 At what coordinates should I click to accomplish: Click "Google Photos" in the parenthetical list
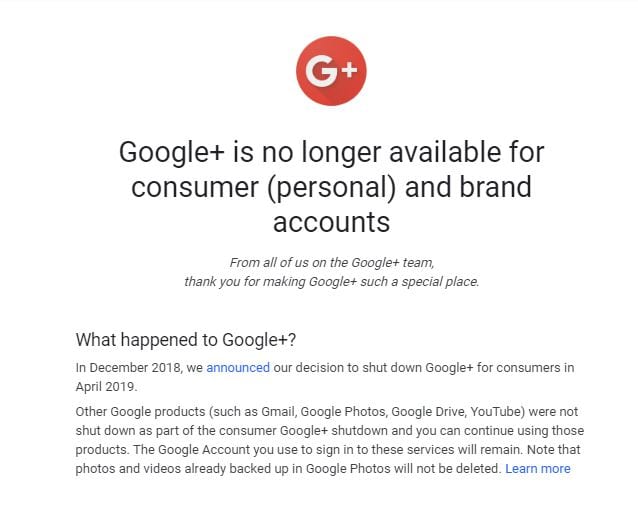tap(344, 411)
